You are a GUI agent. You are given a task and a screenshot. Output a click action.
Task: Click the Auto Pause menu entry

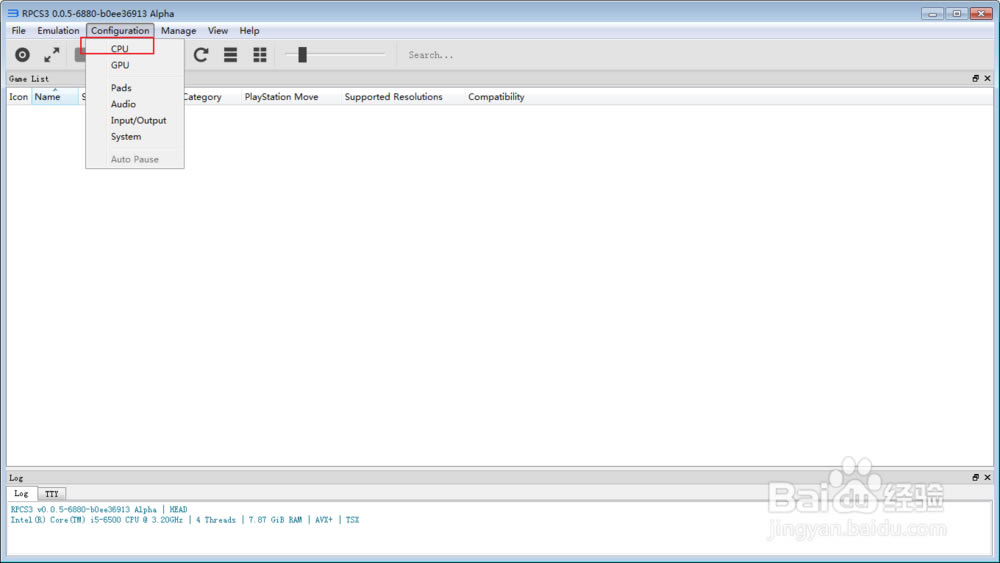(x=135, y=159)
